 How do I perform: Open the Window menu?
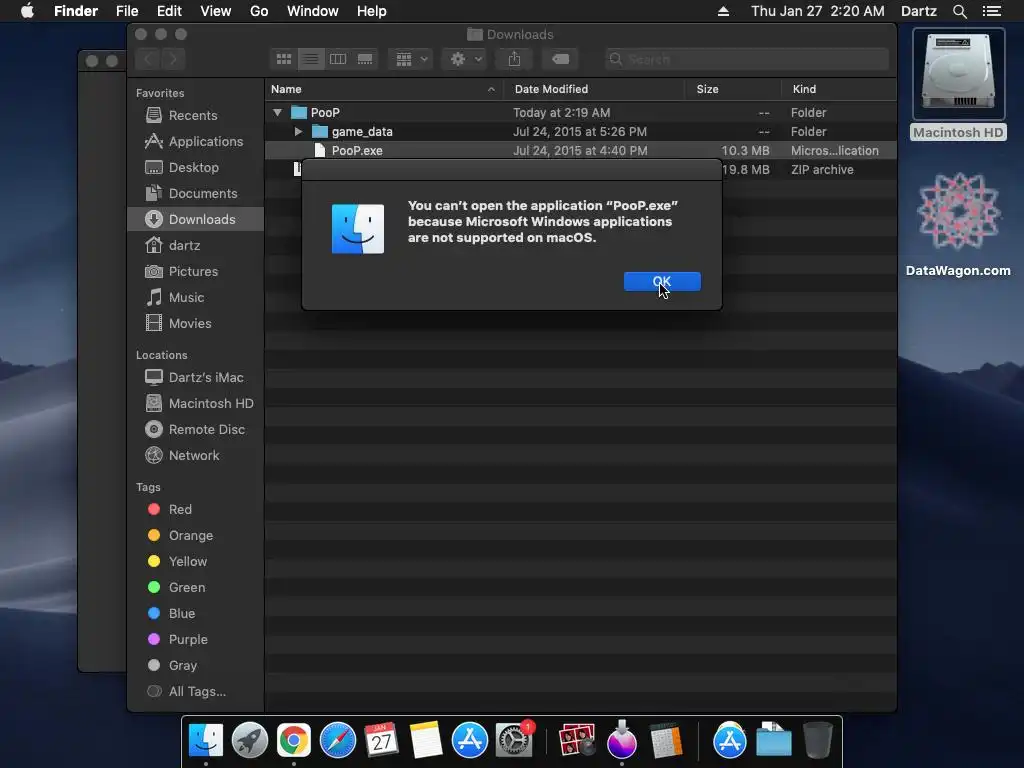(313, 11)
